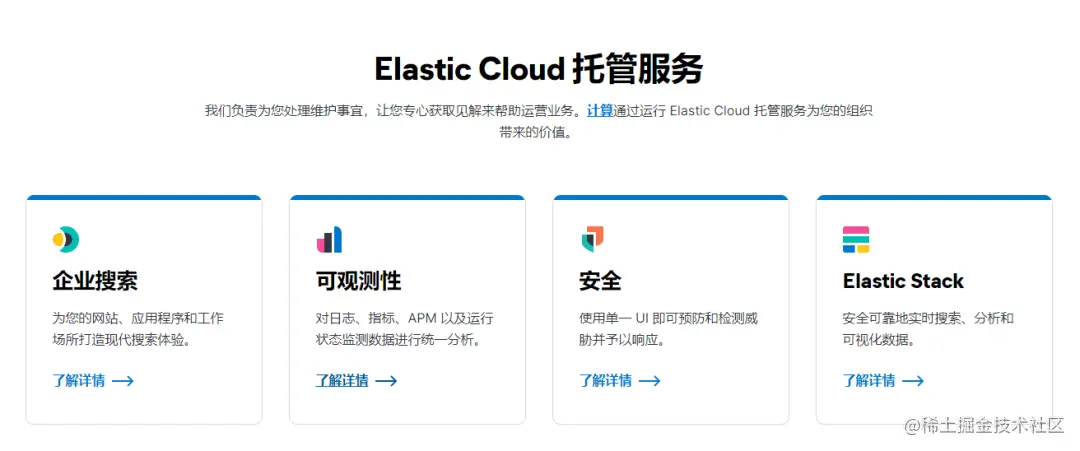
Task: Click the description 为您的网站、应用程序和工作场所打造现代搜索体验
Action: coord(138,329)
